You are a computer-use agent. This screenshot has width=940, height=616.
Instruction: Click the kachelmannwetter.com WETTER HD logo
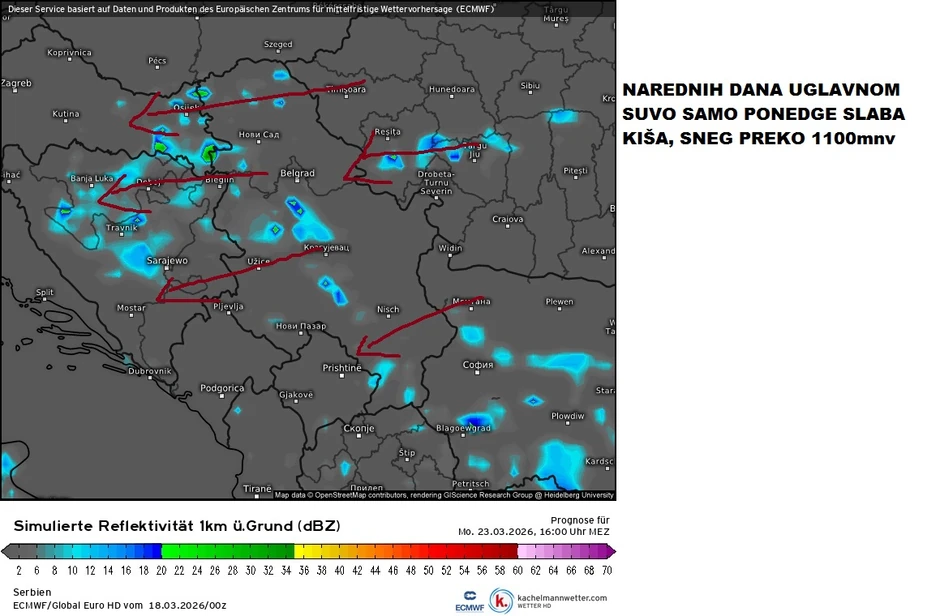[548, 601]
